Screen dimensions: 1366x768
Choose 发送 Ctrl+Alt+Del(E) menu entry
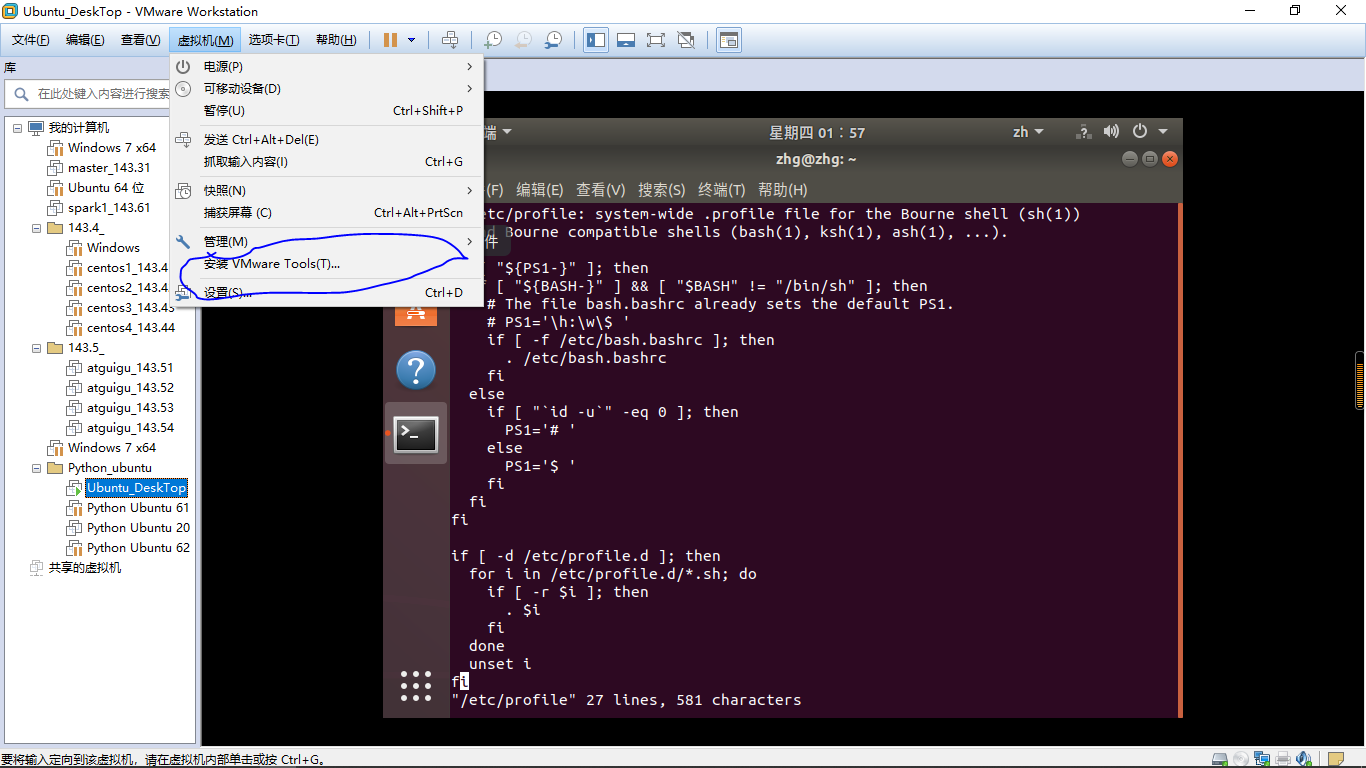click(x=327, y=140)
